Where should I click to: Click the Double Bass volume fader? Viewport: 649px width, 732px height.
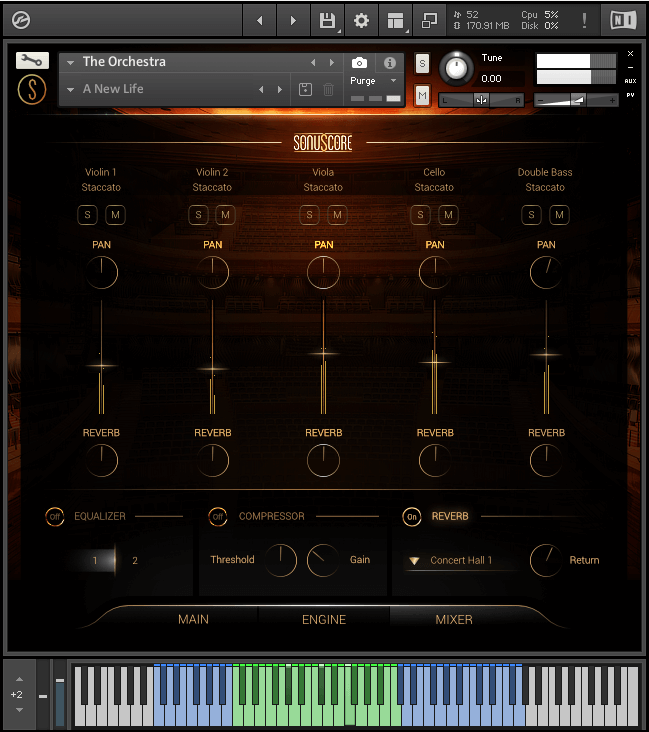[546, 355]
